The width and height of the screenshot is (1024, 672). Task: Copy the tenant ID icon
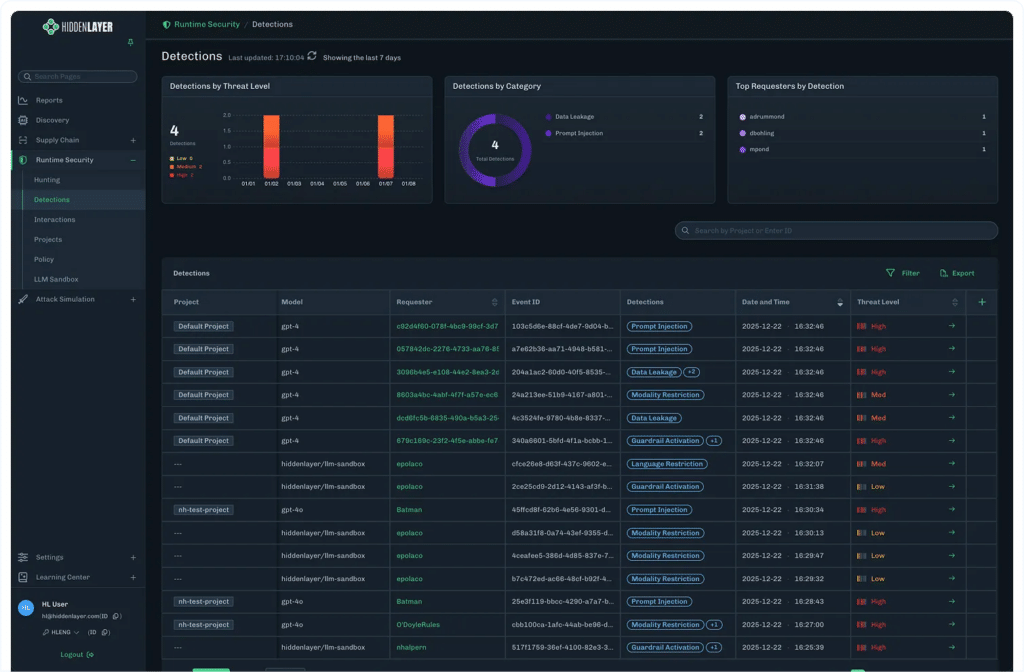pyautogui.click(x=106, y=632)
